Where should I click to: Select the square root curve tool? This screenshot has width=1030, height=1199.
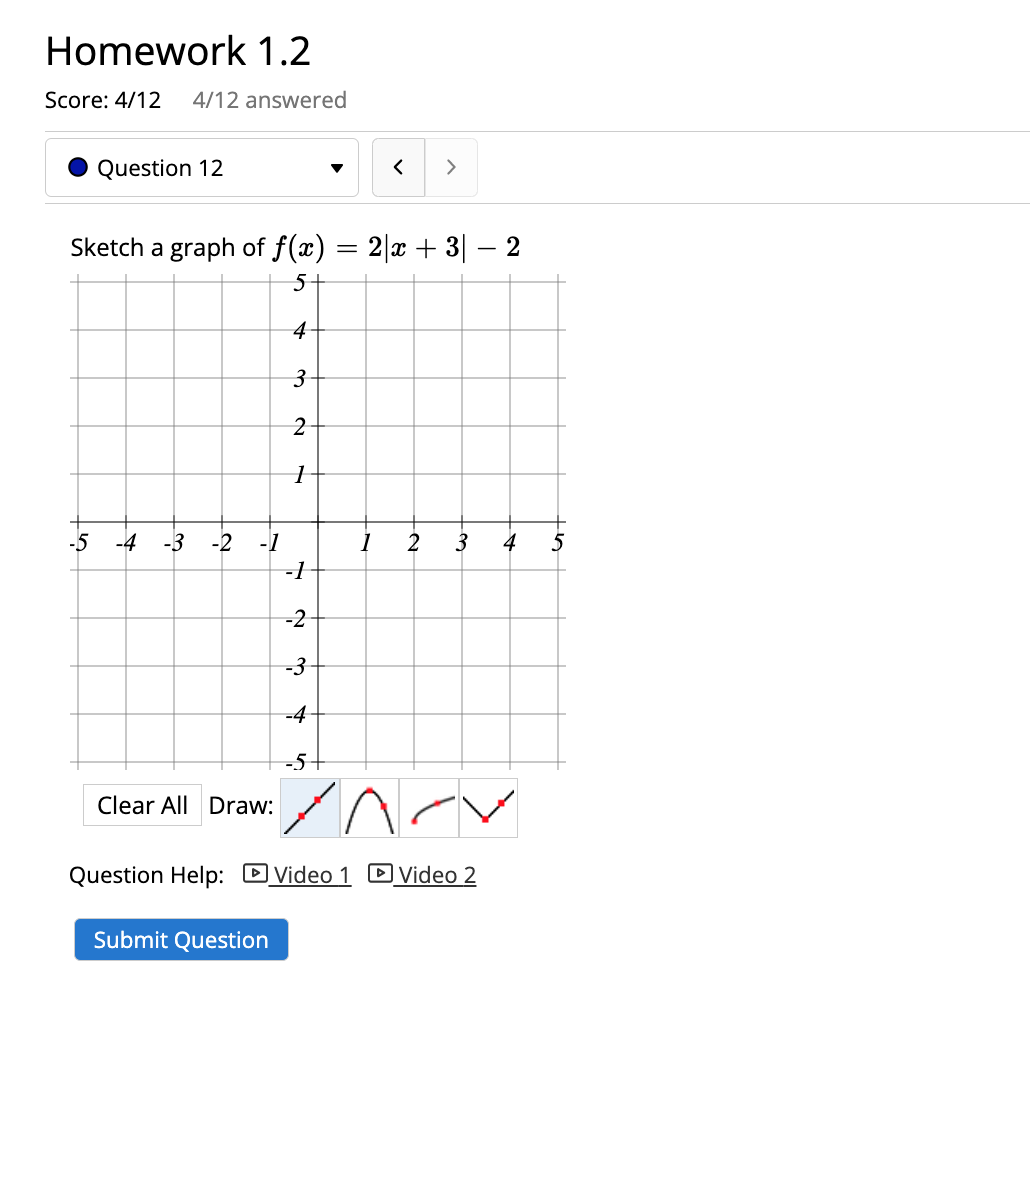pyautogui.click(x=428, y=807)
